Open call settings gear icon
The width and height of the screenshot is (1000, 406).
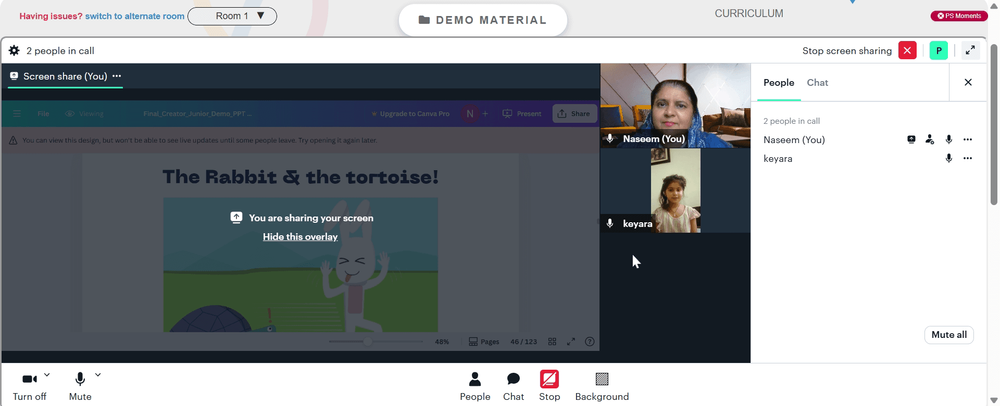14,50
